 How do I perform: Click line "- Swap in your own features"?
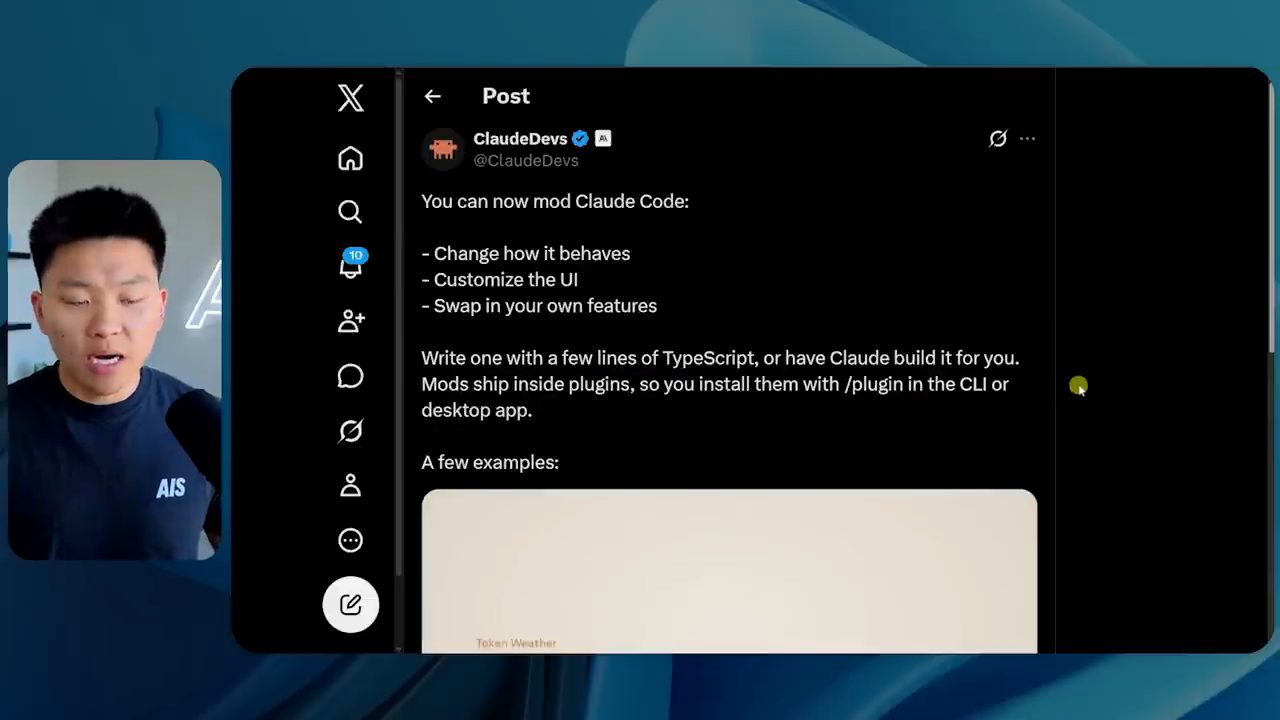coord(539,306)
